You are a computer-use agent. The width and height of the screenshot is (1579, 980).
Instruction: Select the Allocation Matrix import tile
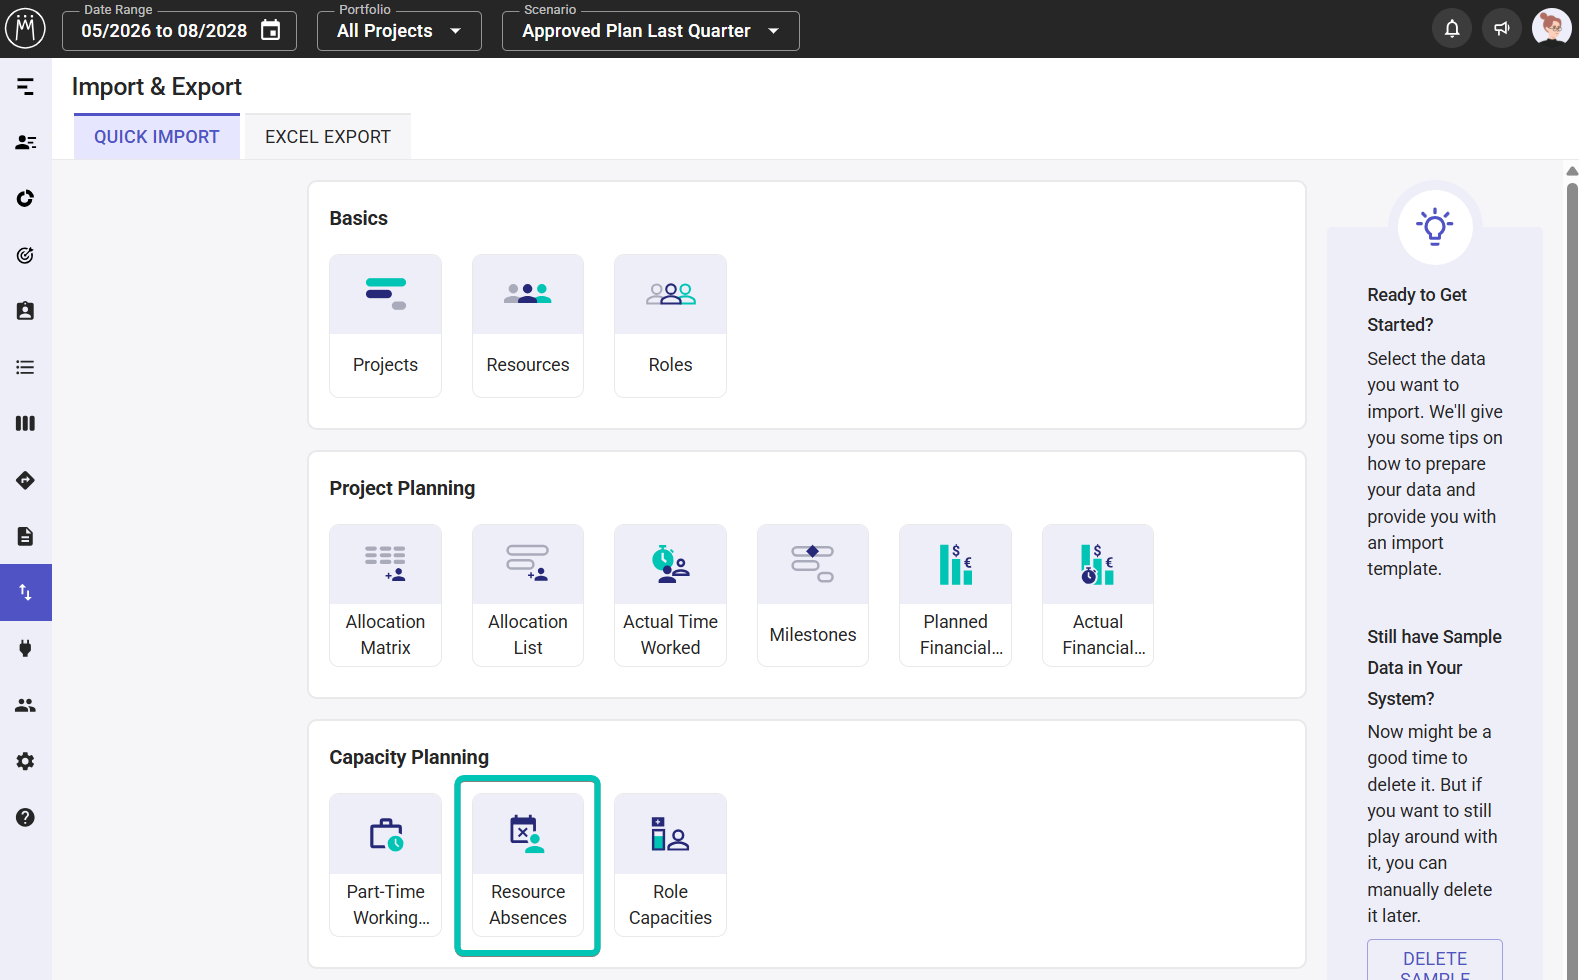[385, 595]
